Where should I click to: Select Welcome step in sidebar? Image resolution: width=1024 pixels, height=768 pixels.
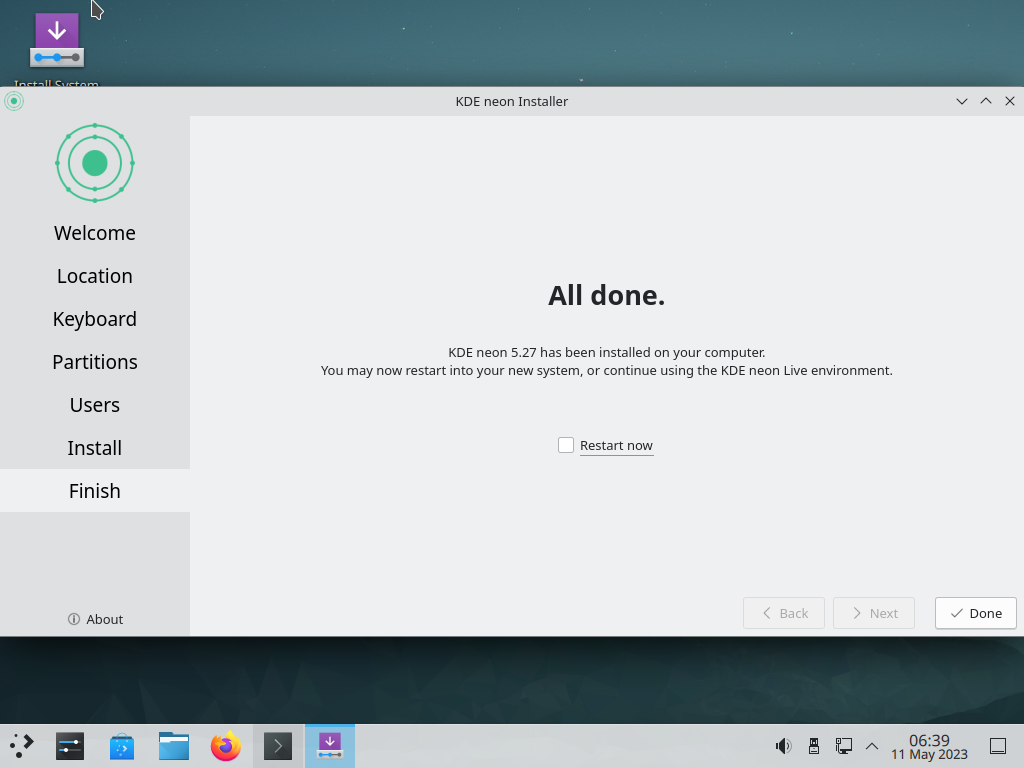[x=95, y=232]
